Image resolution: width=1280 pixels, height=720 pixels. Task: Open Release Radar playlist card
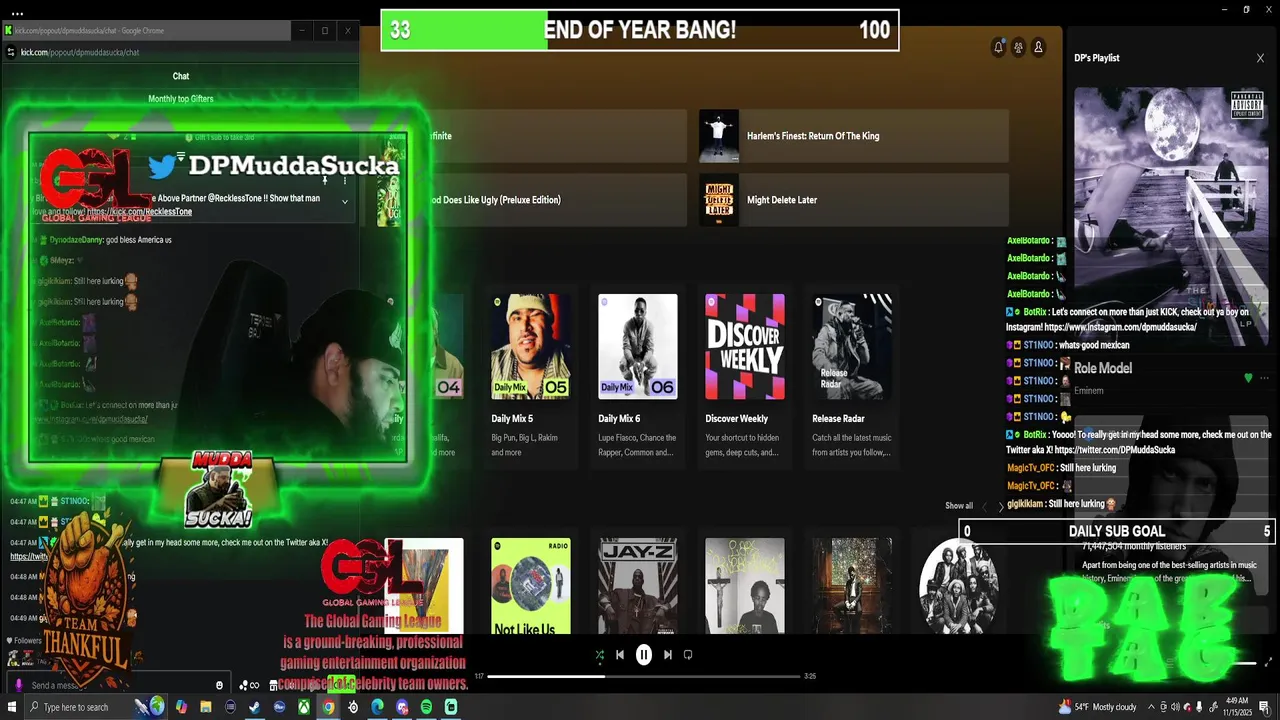[852, 378]
